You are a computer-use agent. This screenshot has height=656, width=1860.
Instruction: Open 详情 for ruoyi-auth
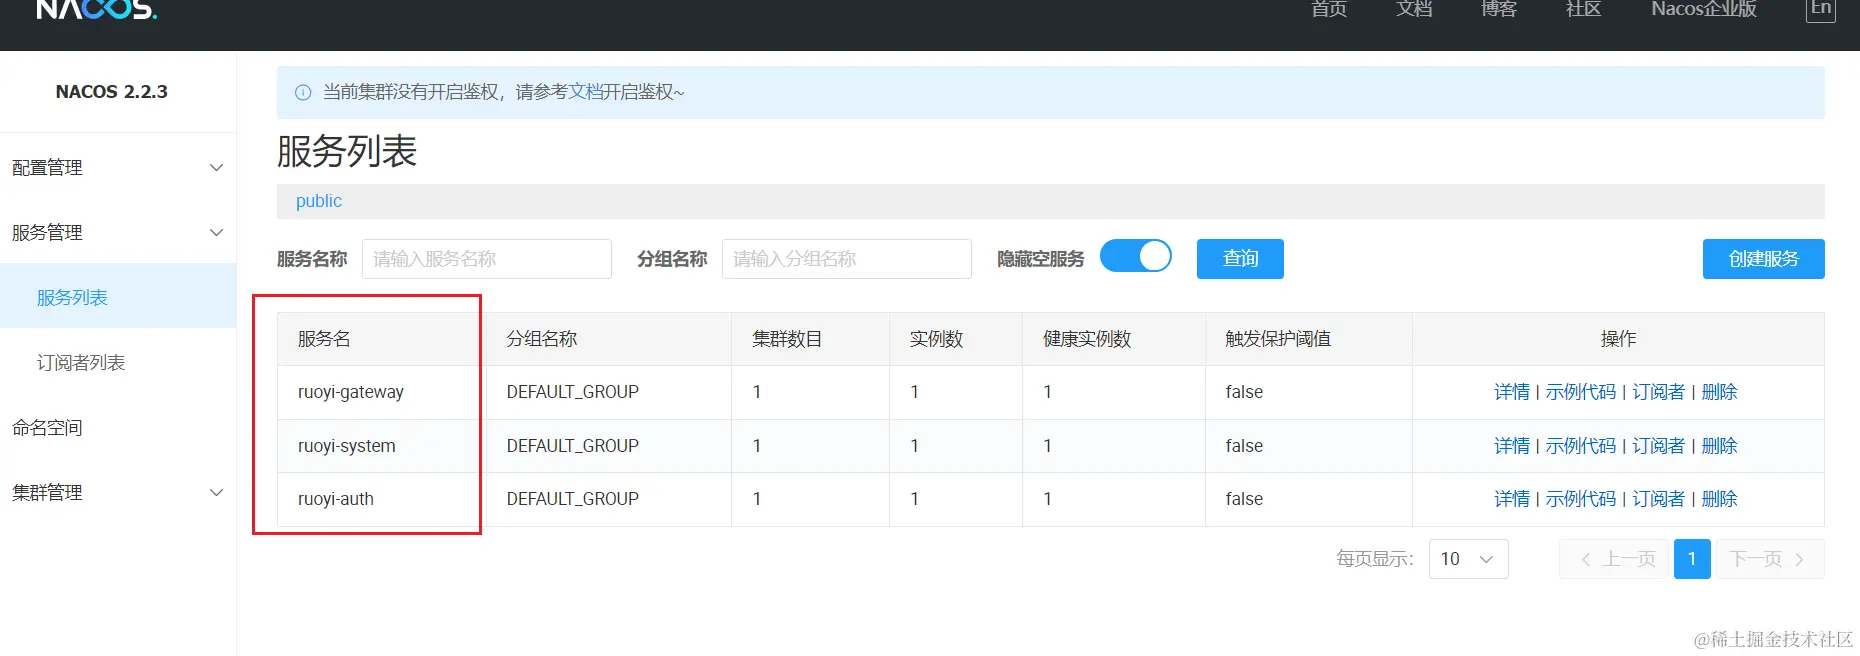(1512, 499)
